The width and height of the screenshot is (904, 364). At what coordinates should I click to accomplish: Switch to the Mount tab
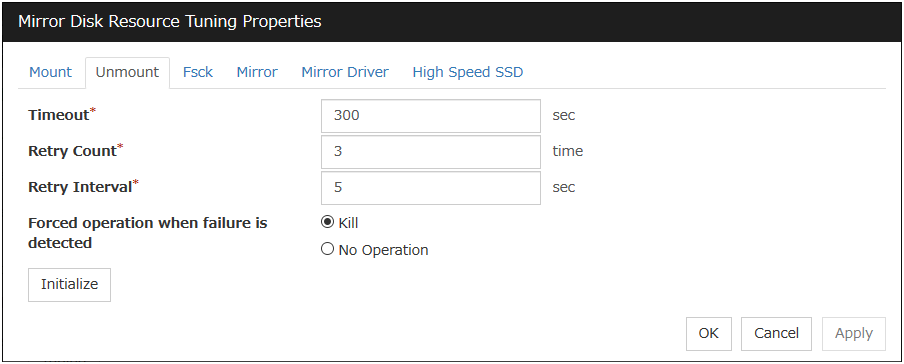(x=51, y=72)
